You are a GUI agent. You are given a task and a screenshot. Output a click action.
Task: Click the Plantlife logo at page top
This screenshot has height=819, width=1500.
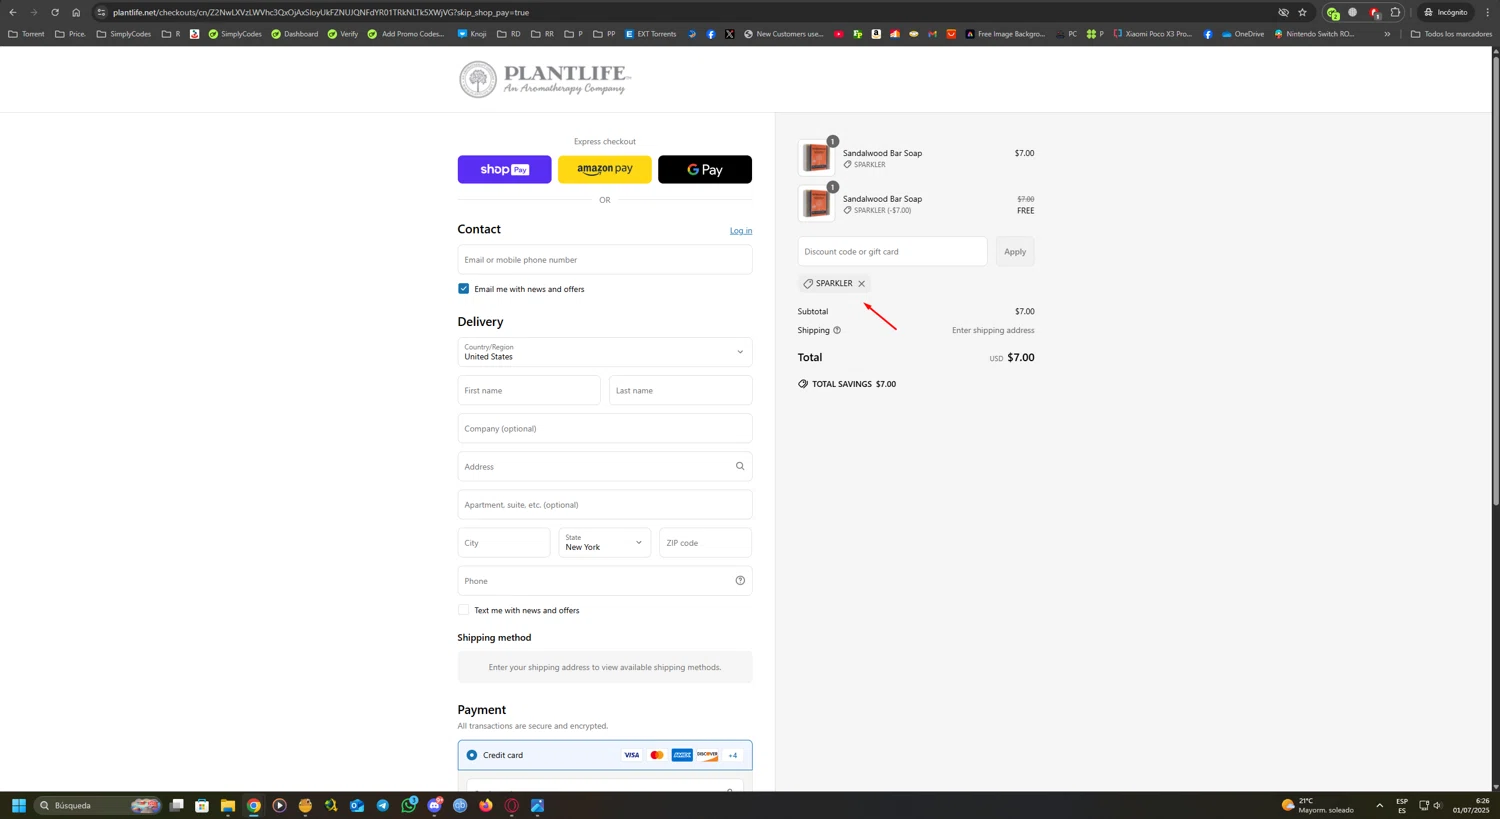pyautogui.click(x=545, y=79)
